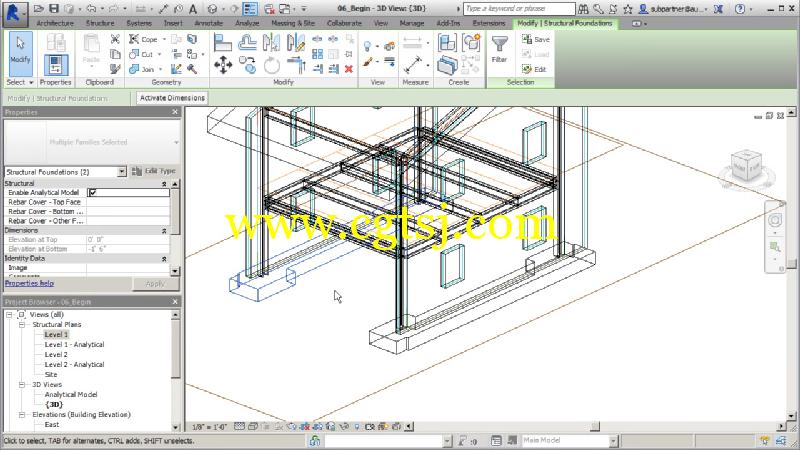Click the horizontal scrollbar thumb of the view
The image size is (800, 450).
click(x=595, y=427)
